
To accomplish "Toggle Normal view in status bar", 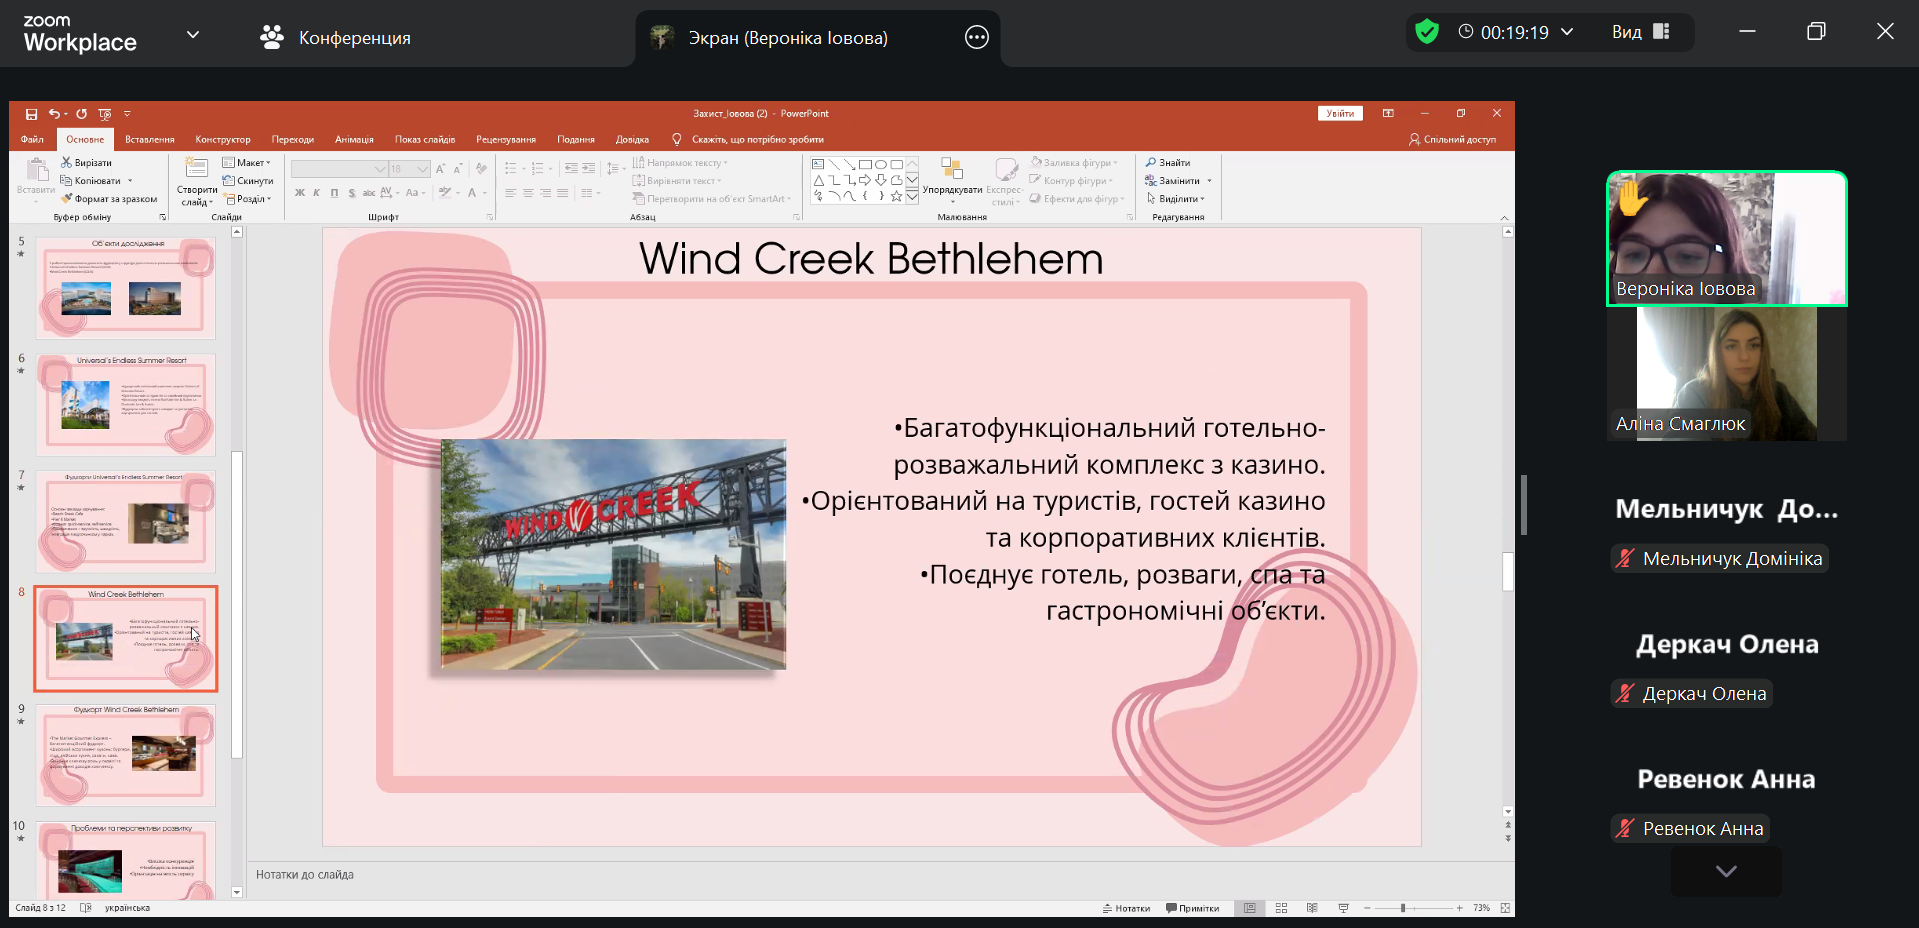I will coord(1249,908).
